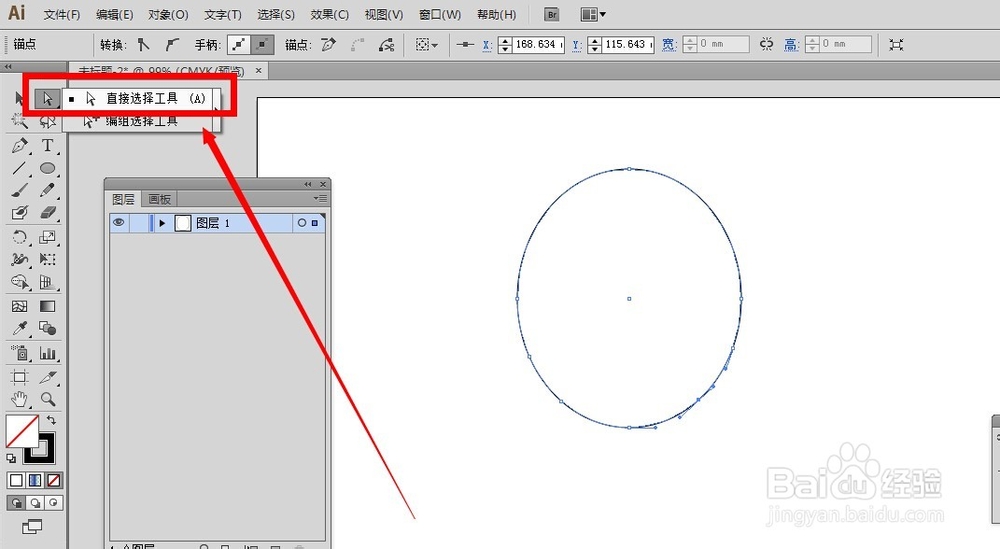Select the Width/Warp tool
1000x549 pixels.
click(x=20, y=260)
